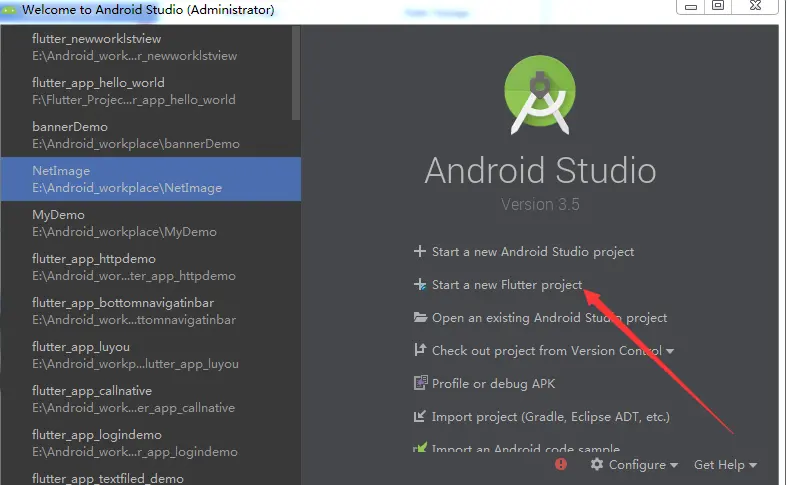This screenshot has height=485, width=788.
Task: Click the plus icon for new Android Studio project
Action: pyautogui.click(x=420, y=251)
